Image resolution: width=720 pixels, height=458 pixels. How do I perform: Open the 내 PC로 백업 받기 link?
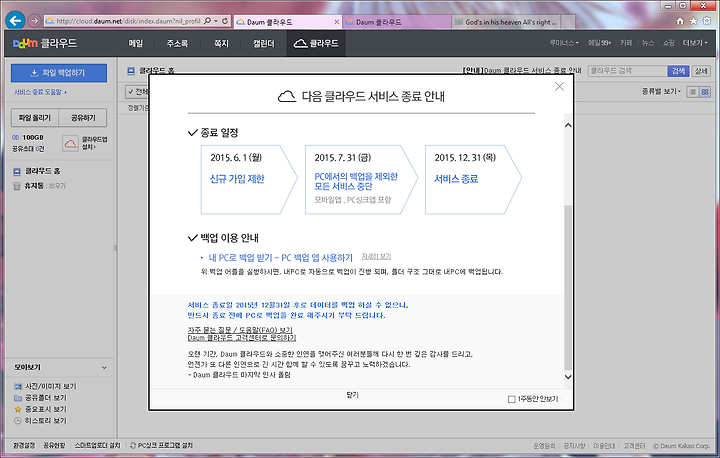(x=281, y=258)
